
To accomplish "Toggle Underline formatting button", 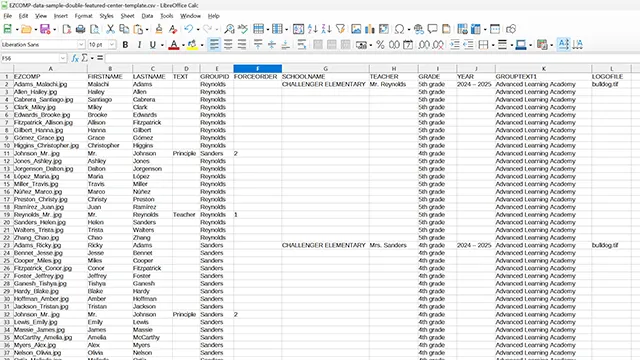I will [x=153, y=44].
